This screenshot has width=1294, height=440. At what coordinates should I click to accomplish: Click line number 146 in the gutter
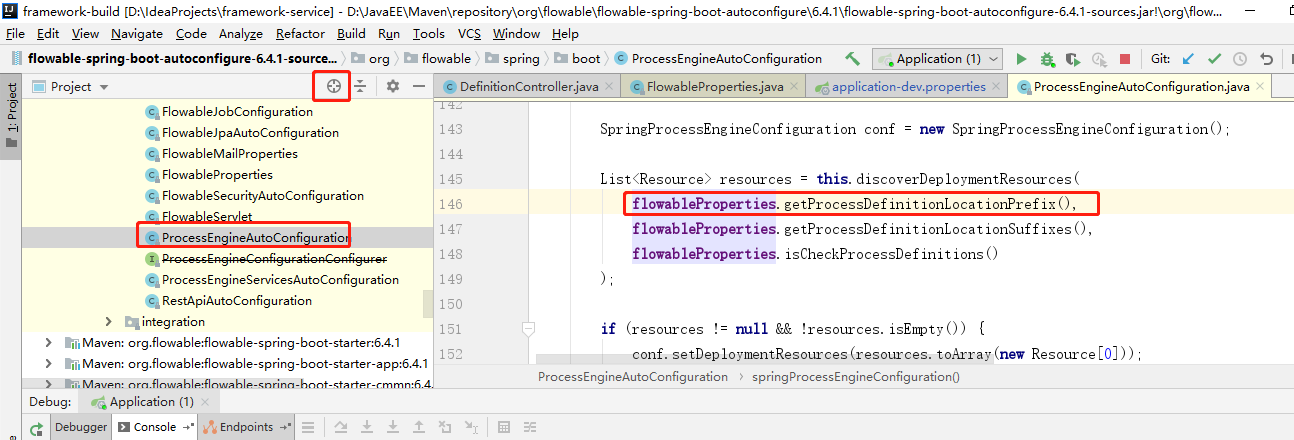point(451,204)
